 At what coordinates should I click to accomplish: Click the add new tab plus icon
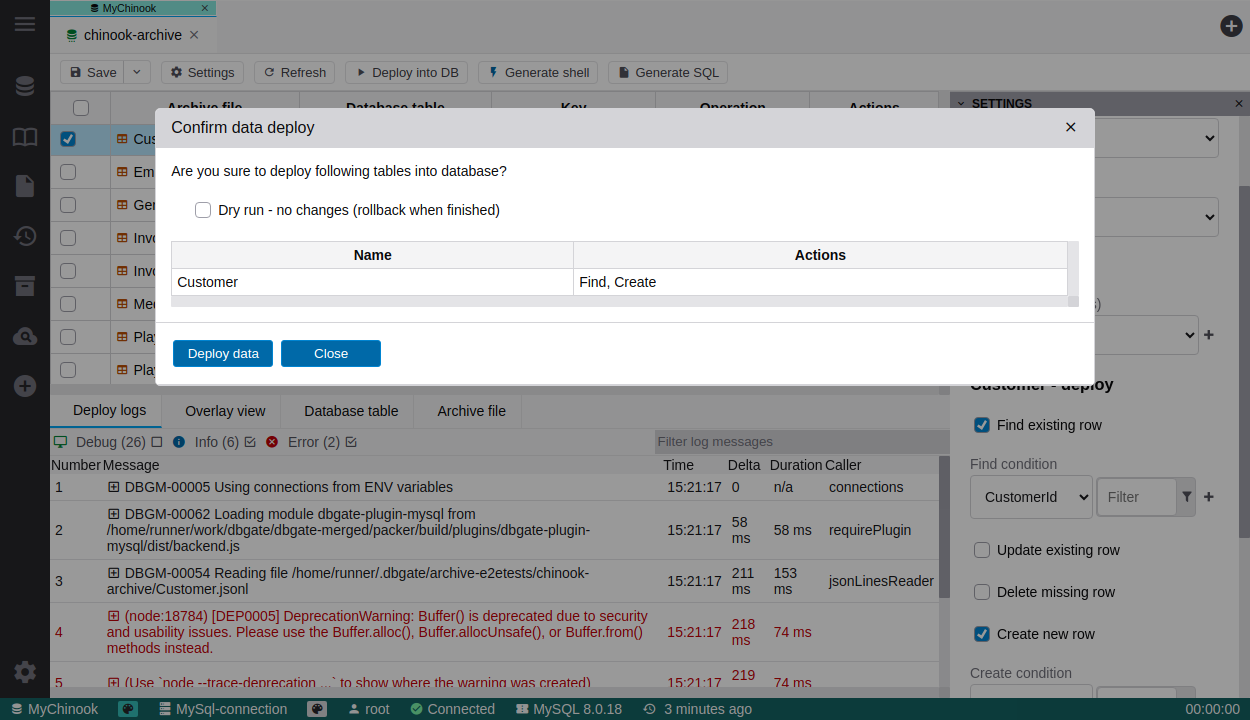(1231, 26)
